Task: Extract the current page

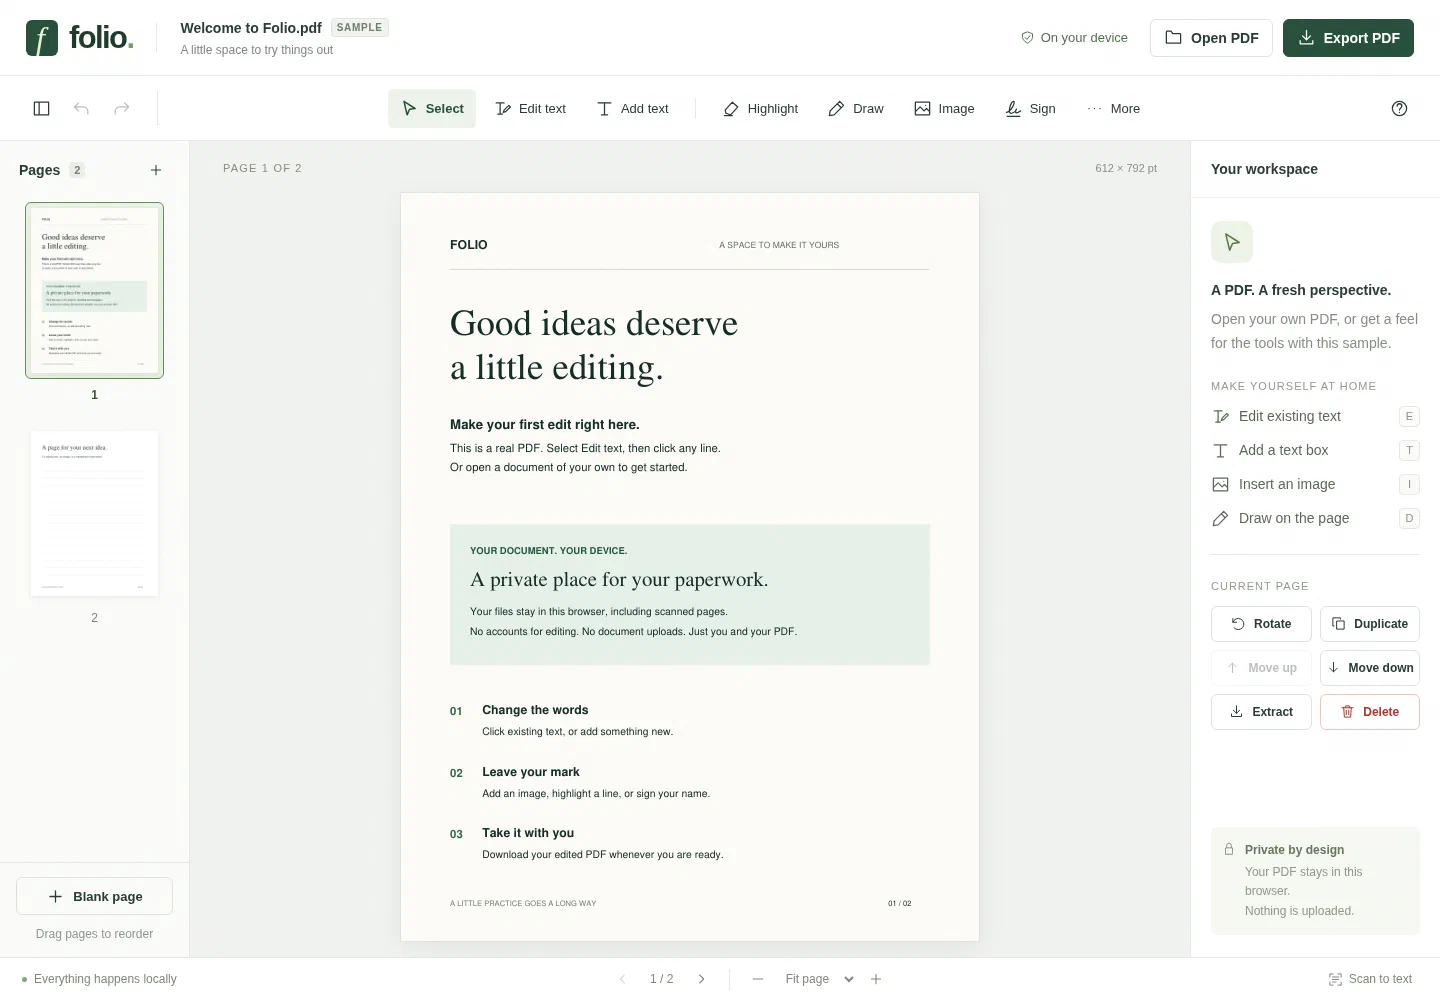Action: point(1261,712)
